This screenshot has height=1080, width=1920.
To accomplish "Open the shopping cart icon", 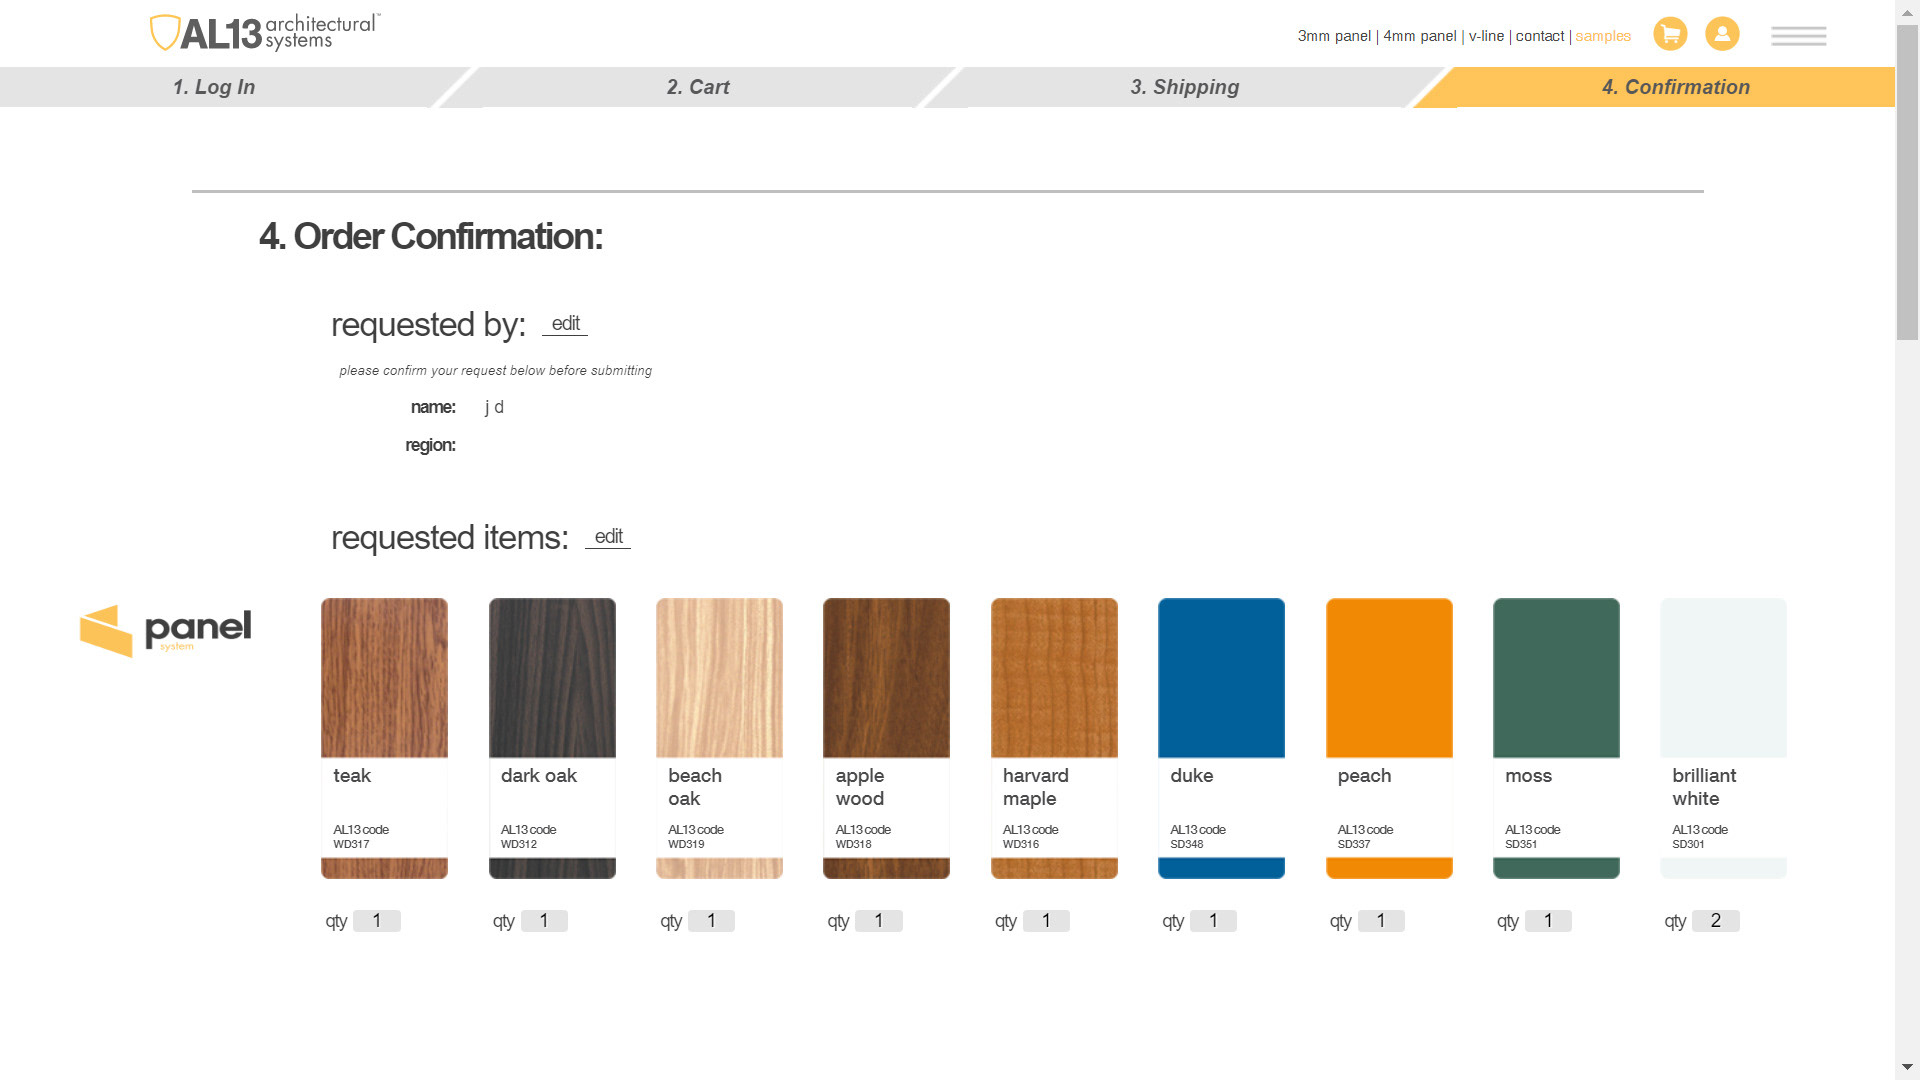I will coord(1670,34).
